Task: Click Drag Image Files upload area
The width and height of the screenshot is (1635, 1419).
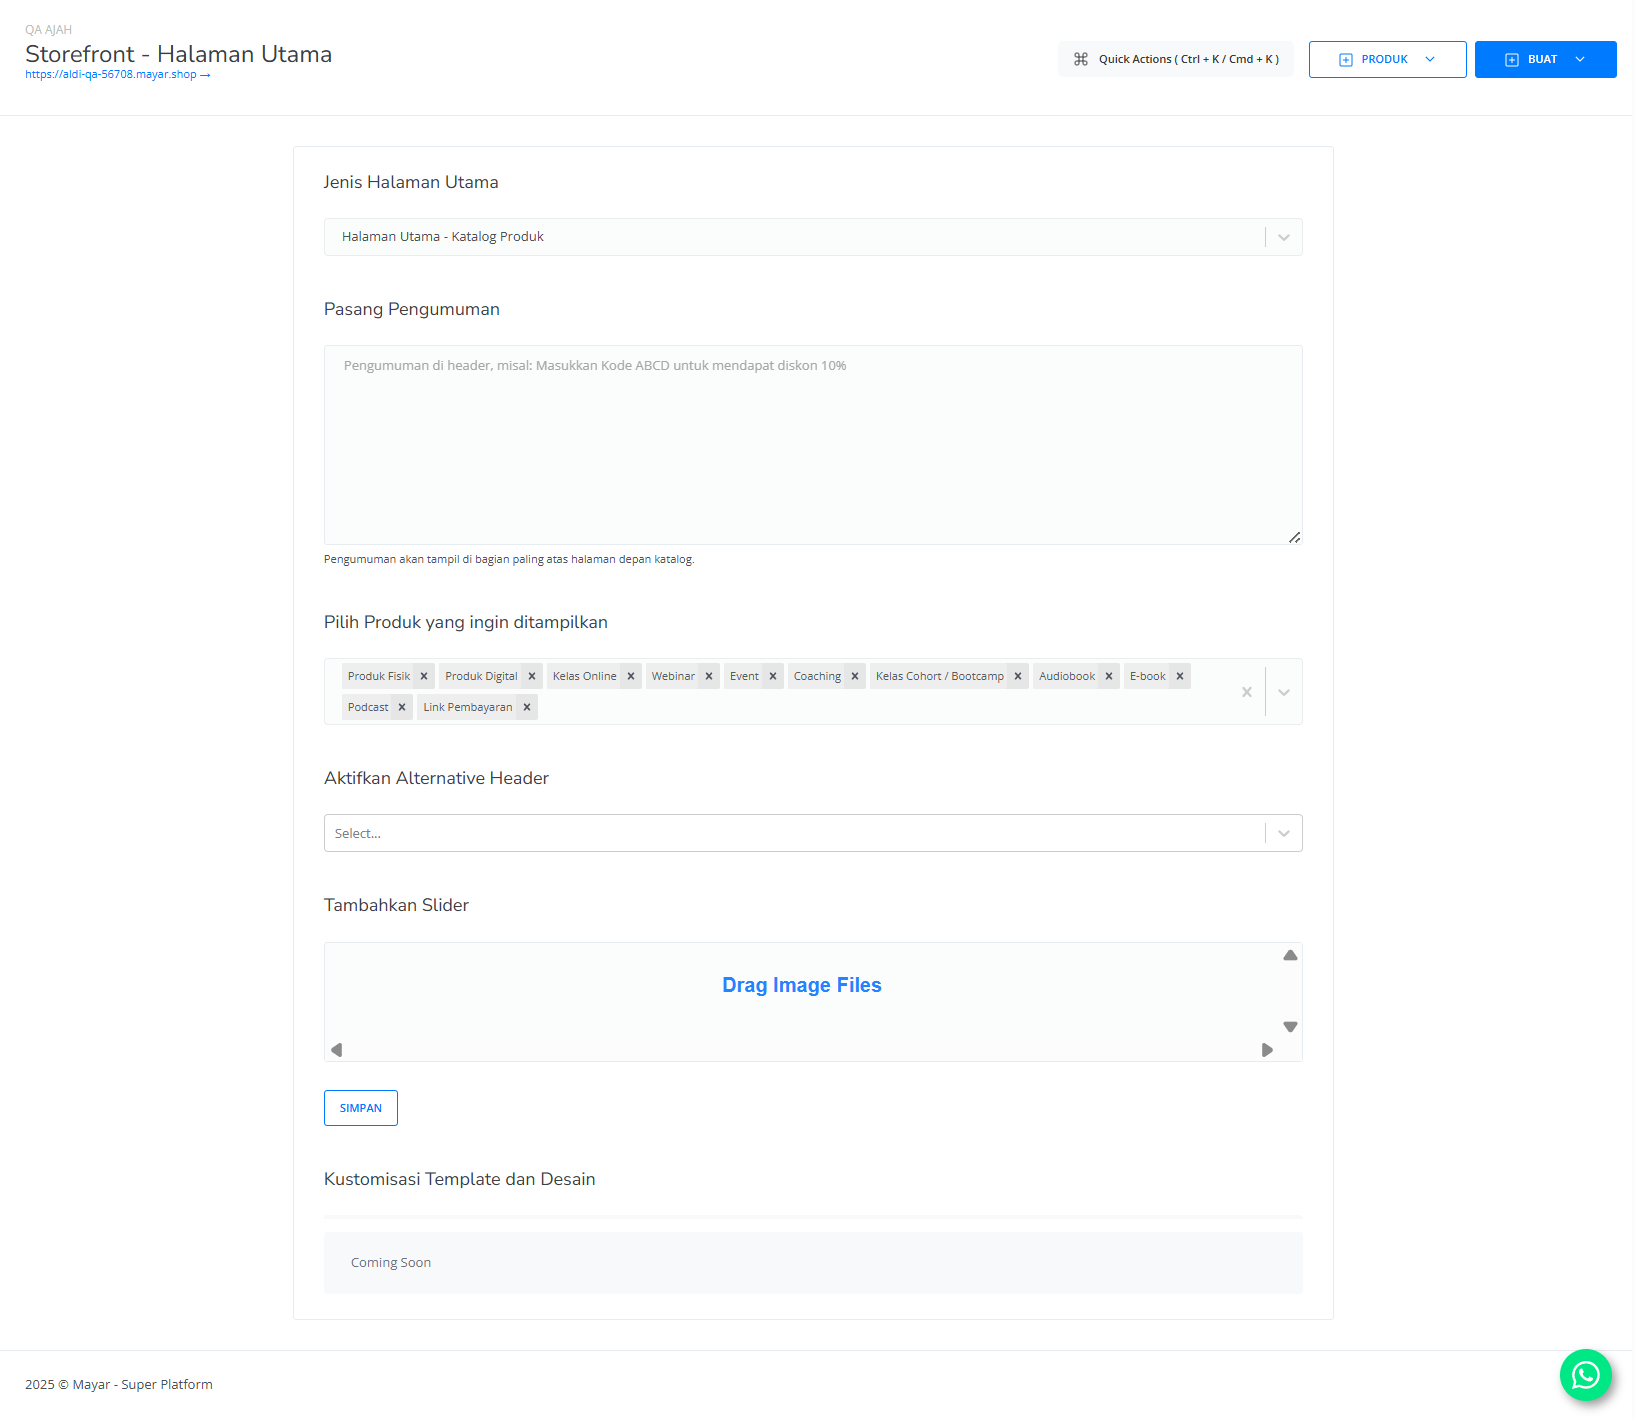Action: (x=802, y=986)
